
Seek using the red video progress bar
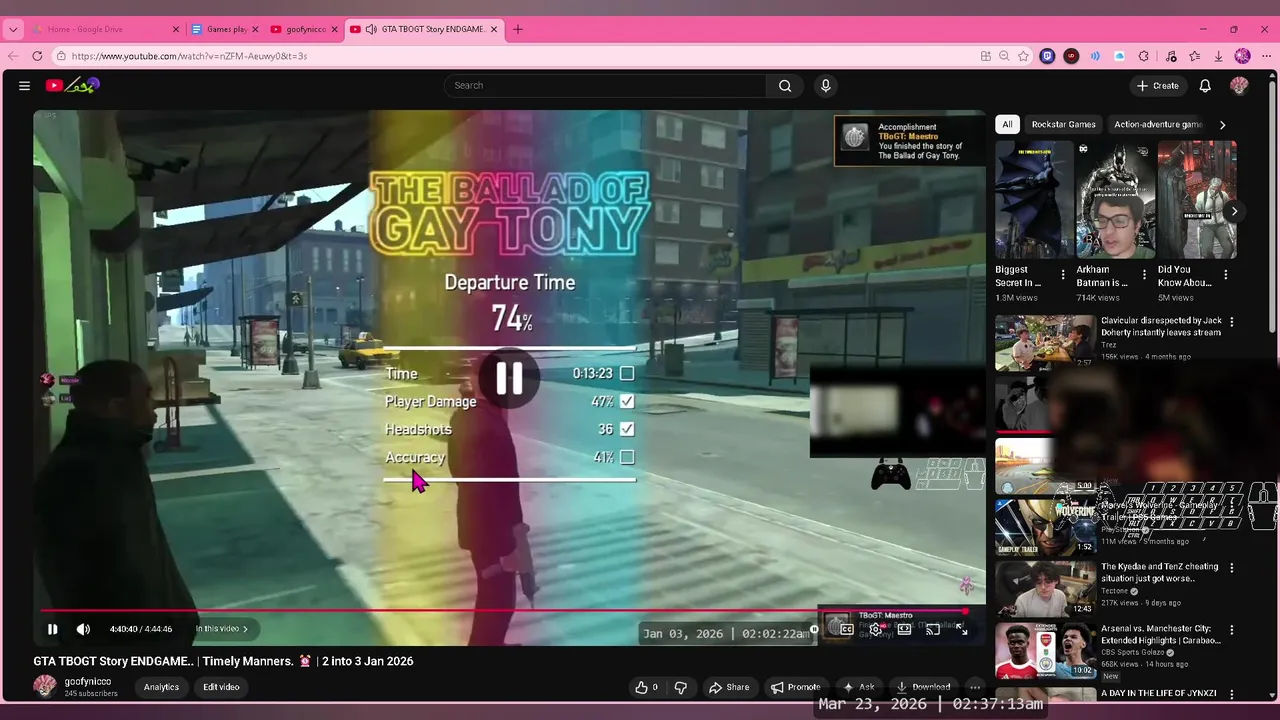(504, 610)
